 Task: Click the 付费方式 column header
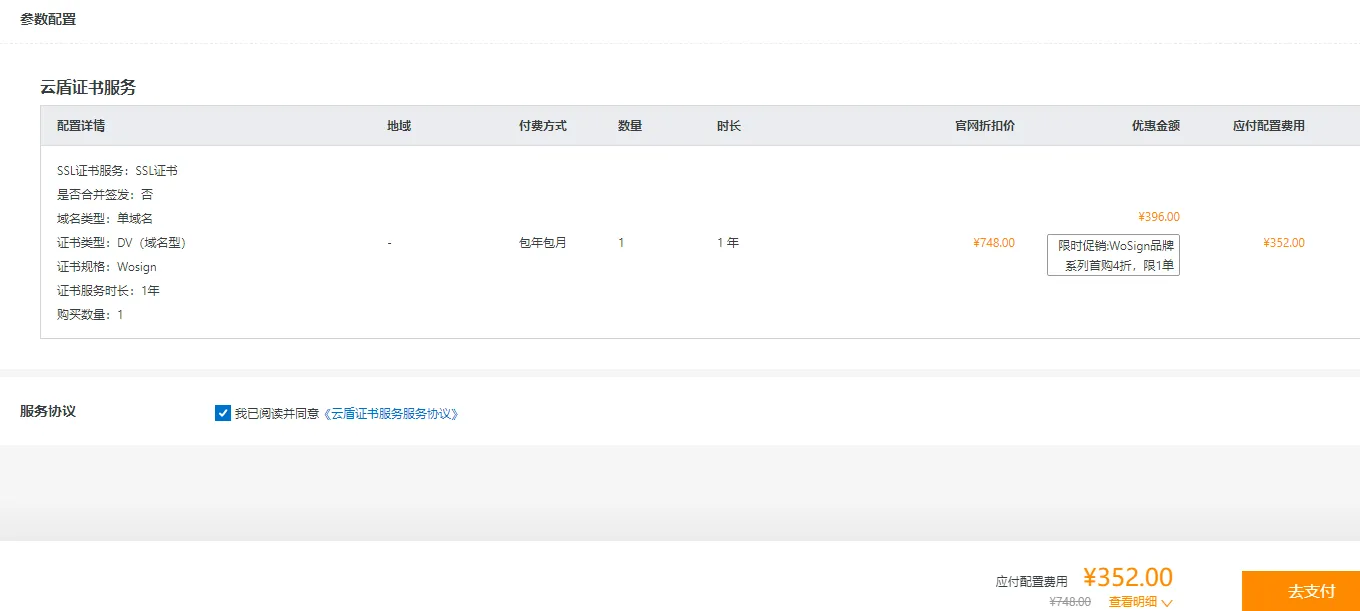coord(543,126)
